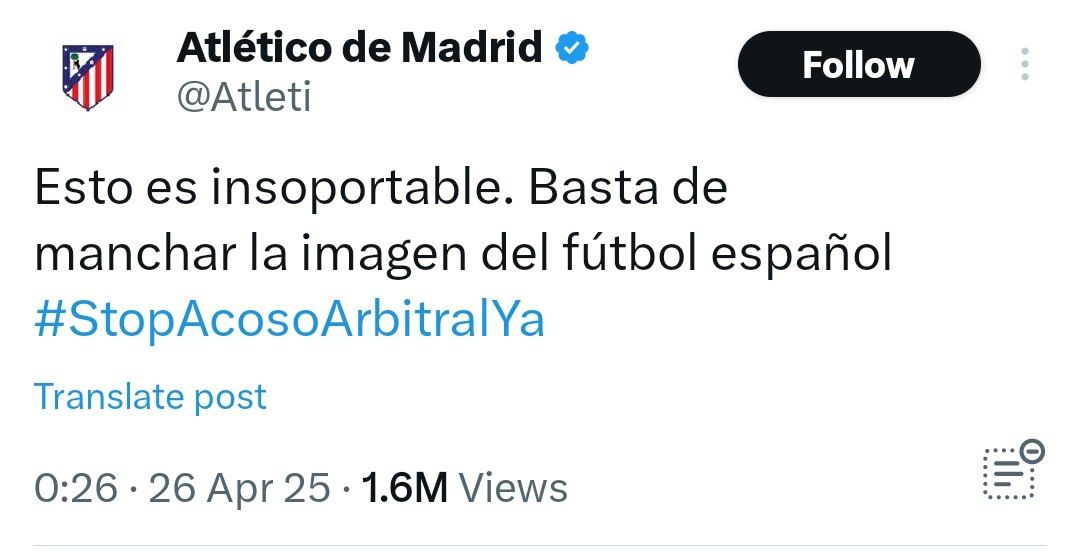This screenshot has height=552, width=1080.
Task: Open the #StopAcosoArbitralYa hashtag
Action: click(289, 319)
